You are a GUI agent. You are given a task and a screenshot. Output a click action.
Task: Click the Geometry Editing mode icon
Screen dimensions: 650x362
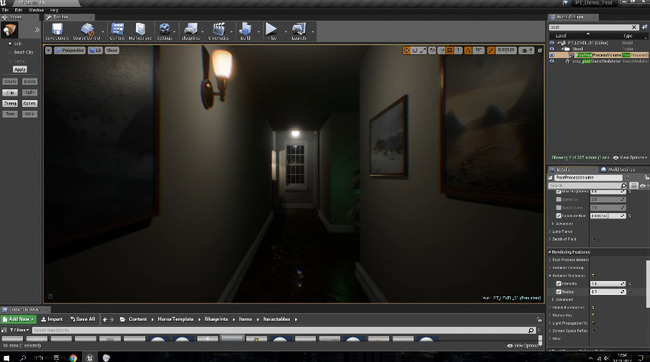tap(9, 30)
